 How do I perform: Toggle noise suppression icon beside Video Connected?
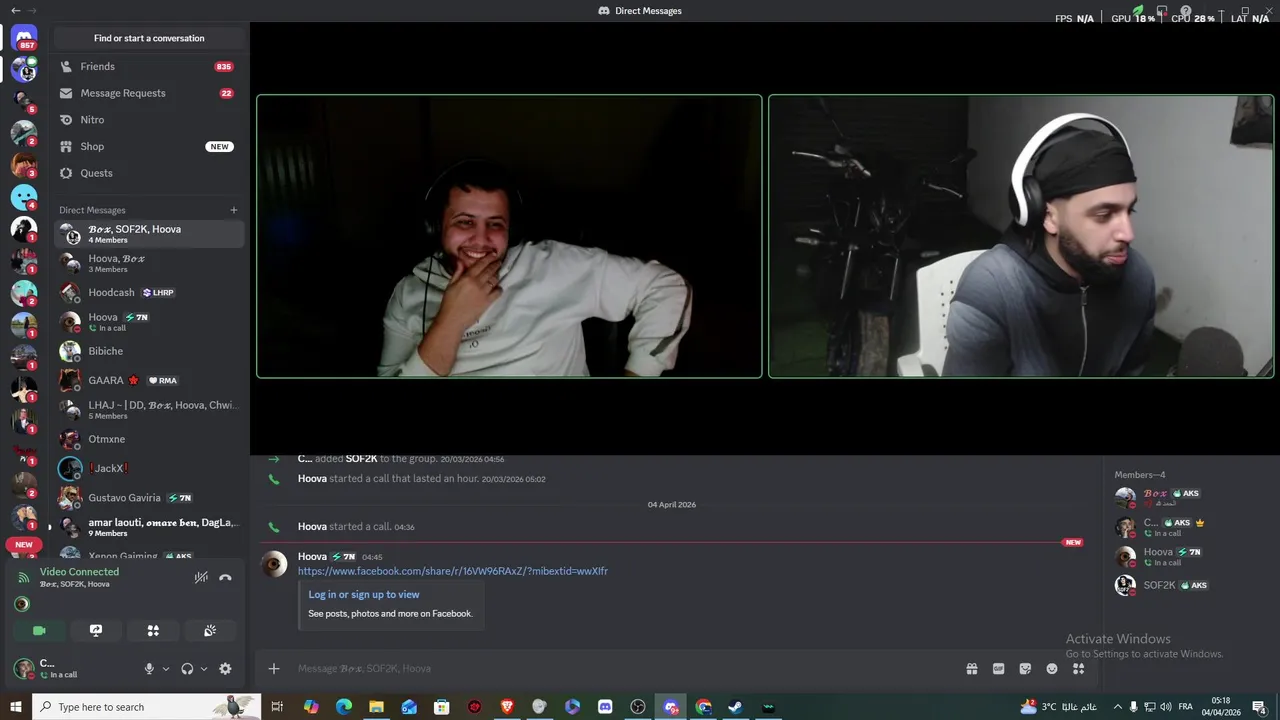[x=201, y=577]
